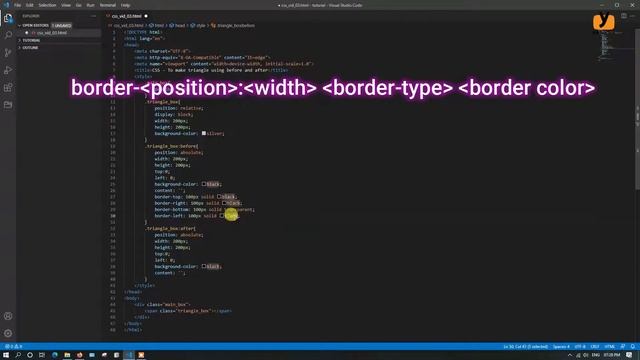Click the head breadcrumb segment
This screenshot has width=640, height=360.
pyautogui.click(x=177, y=25)
